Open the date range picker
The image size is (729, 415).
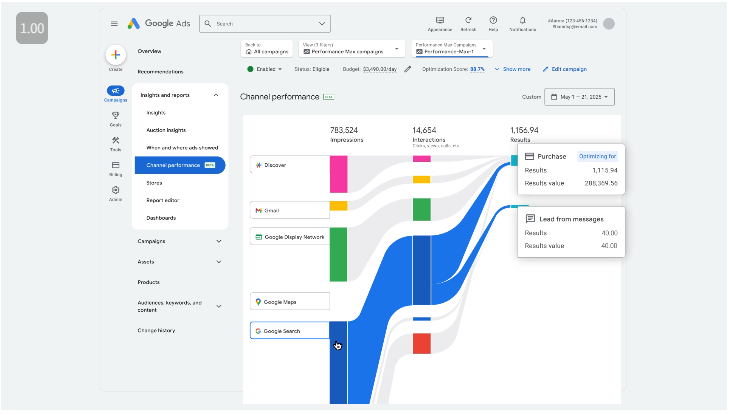tap(580, 97)
